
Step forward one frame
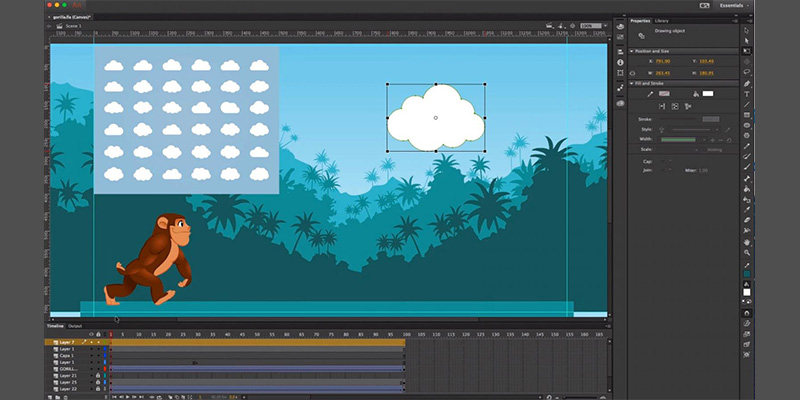[x=134, y=397]
